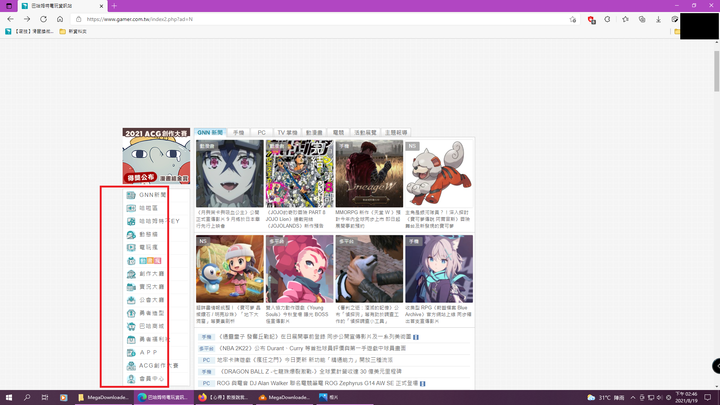
Task: Switch to the 主題報導 tab
Action: click(x=396, y=132)
